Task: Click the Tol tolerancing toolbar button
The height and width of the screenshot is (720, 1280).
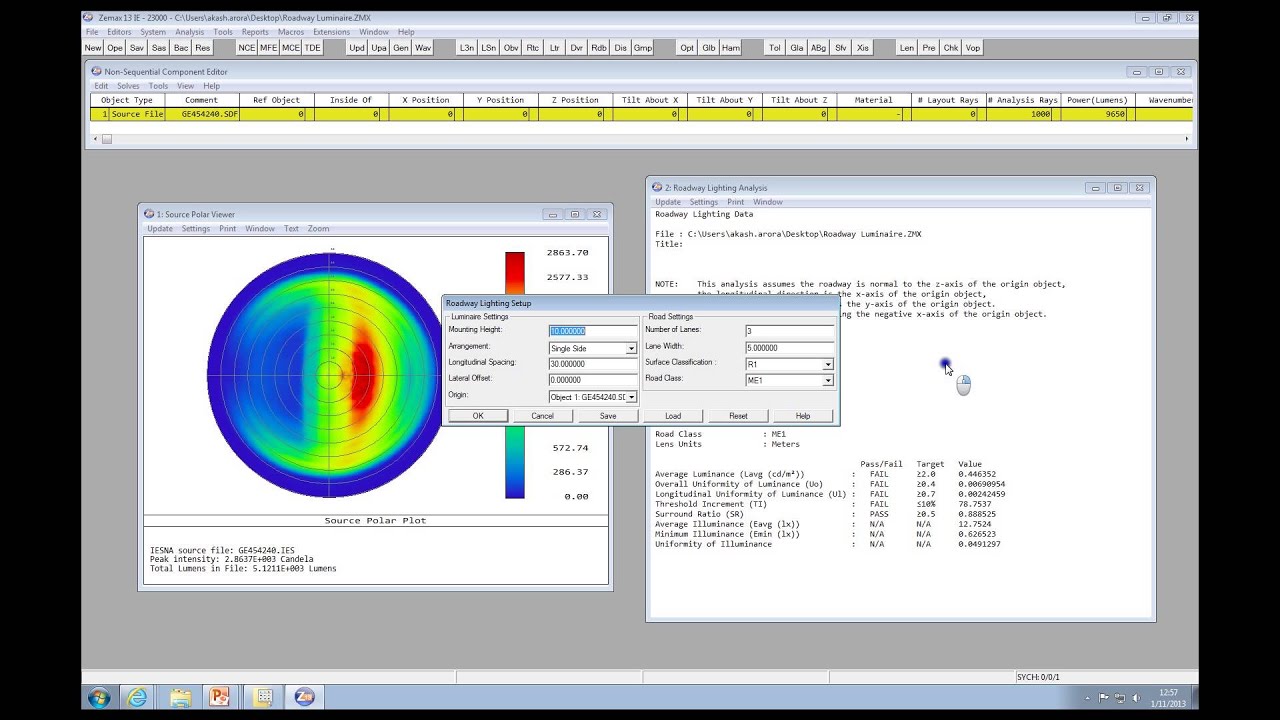Action: (775, 48)
